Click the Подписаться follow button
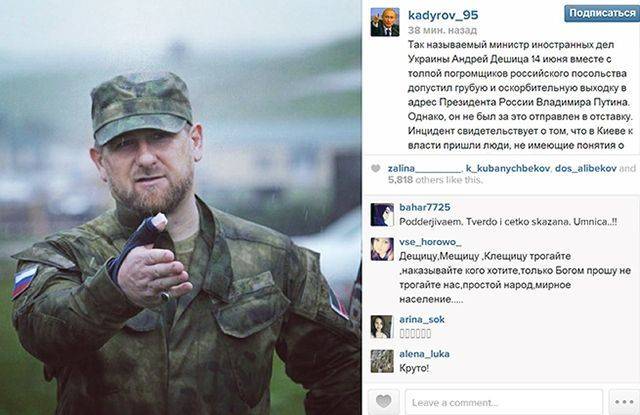640x415 pixels. pos(602,13)
